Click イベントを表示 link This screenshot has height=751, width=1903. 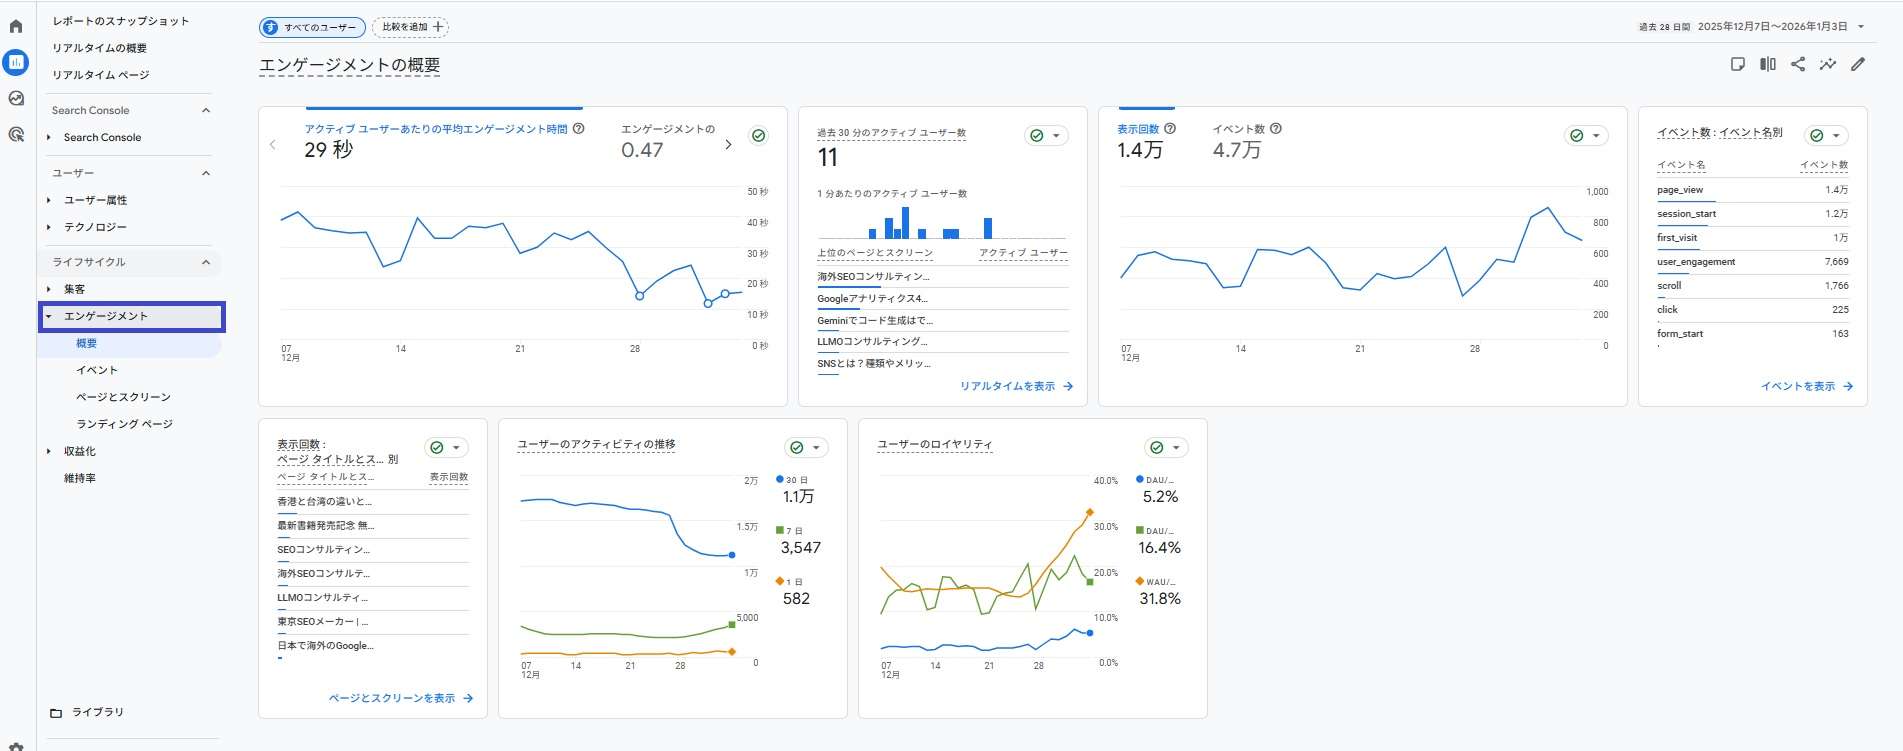1806,386
